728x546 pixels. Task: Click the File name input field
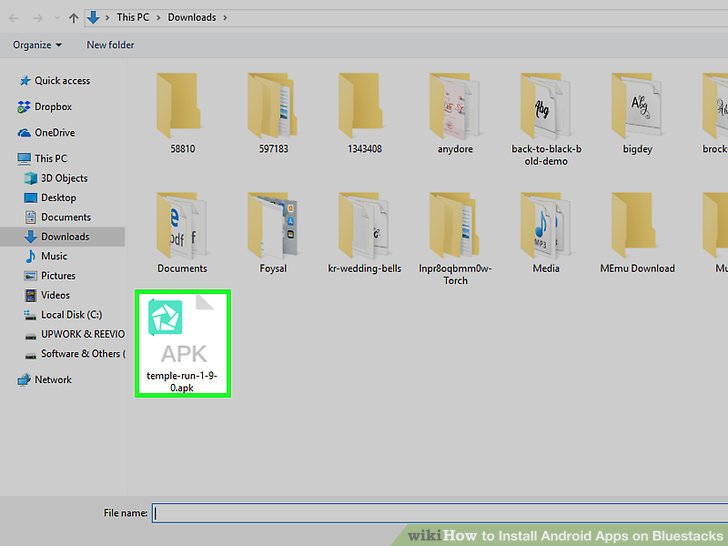(440, 513)
